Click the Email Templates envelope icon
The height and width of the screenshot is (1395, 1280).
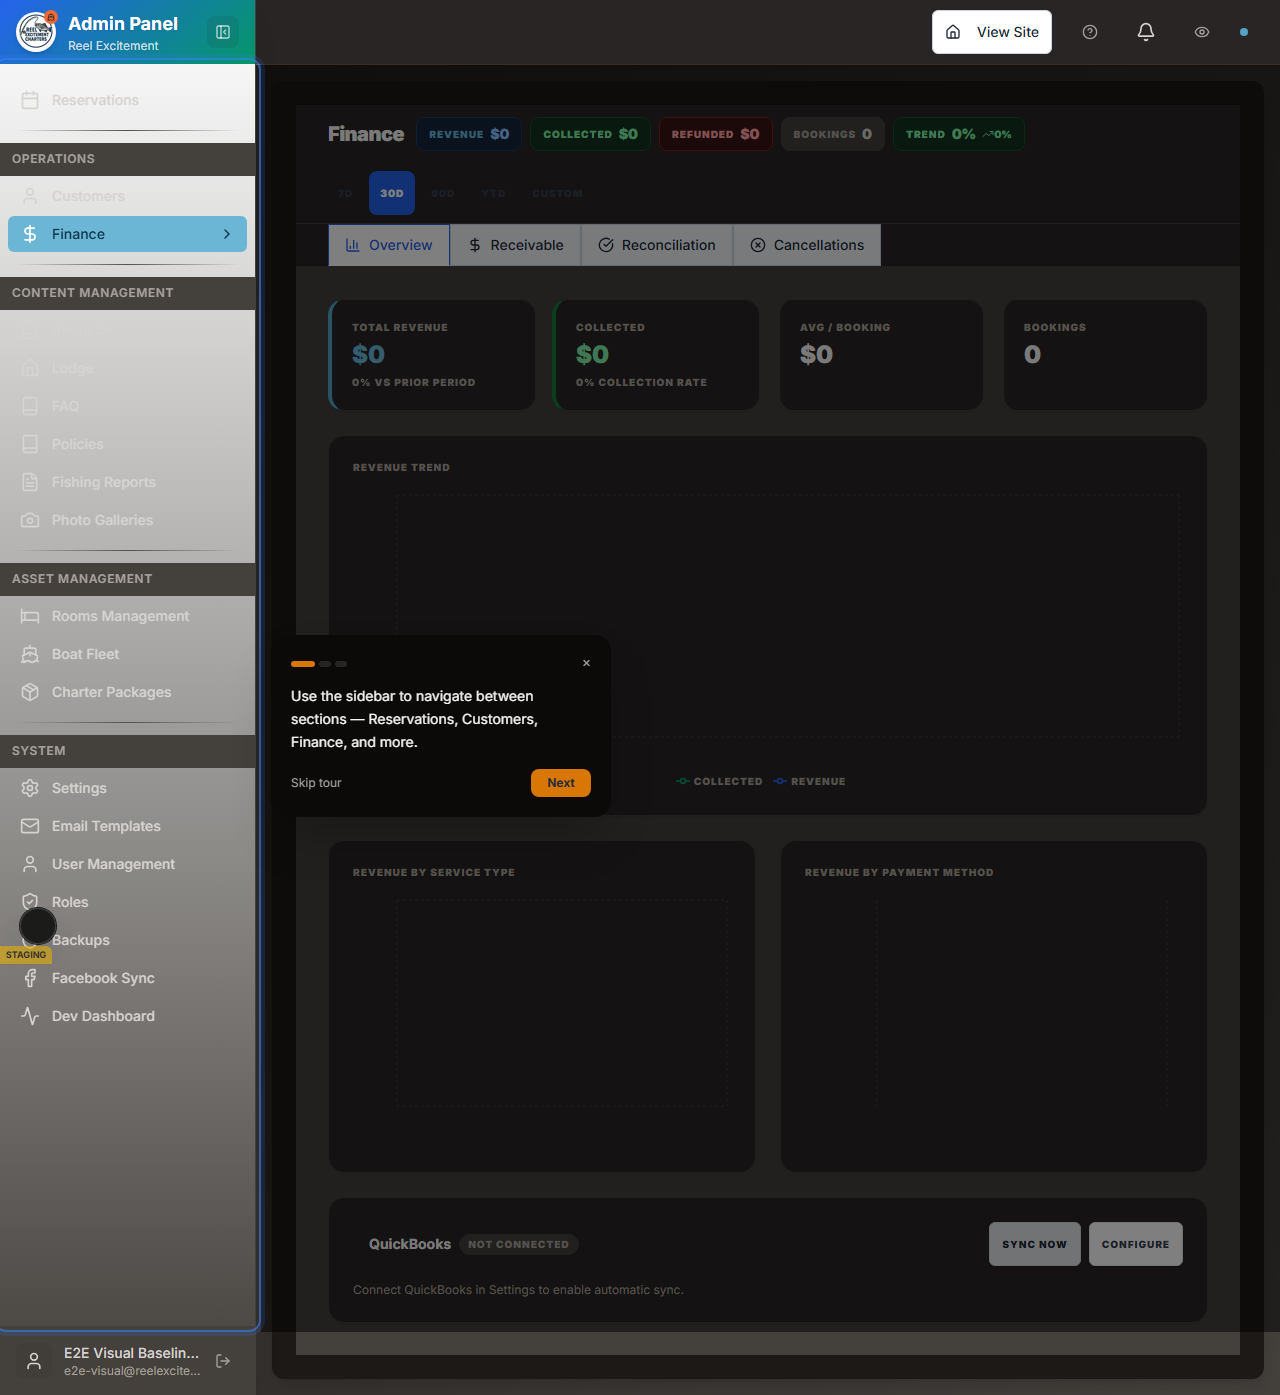coord(30,826)
